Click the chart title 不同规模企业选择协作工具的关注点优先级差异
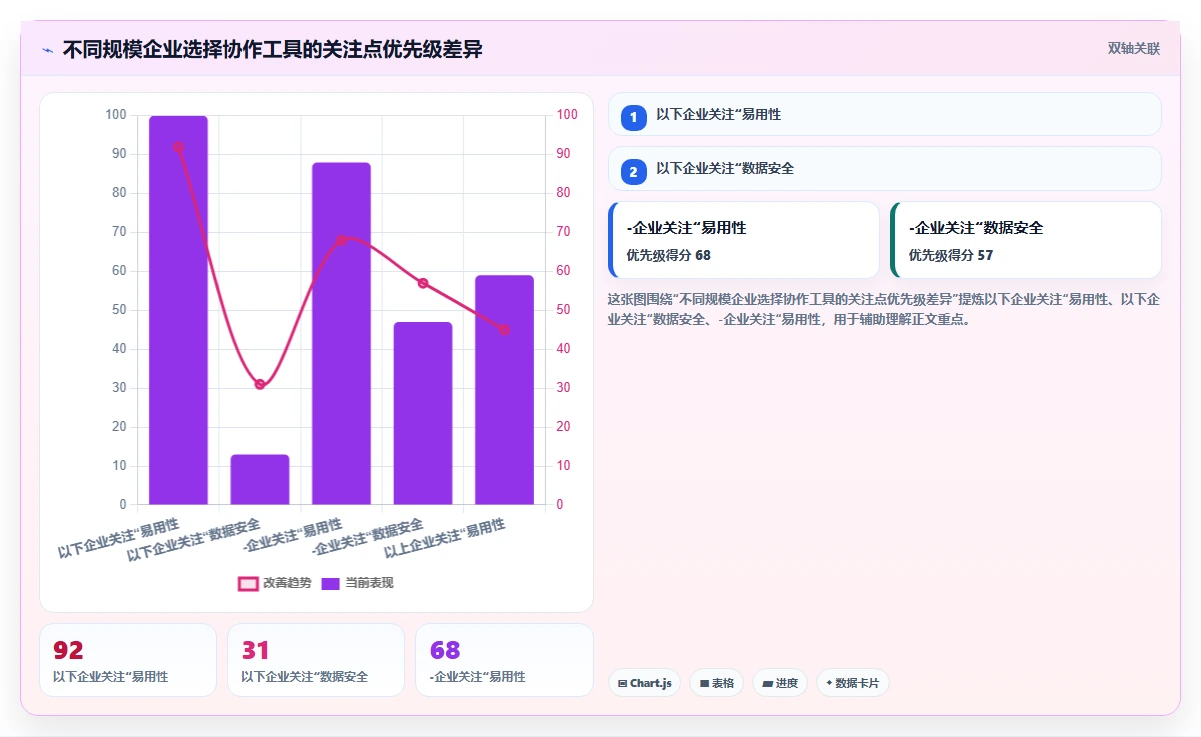The image size is (1201, 737). tap(273, 49)
